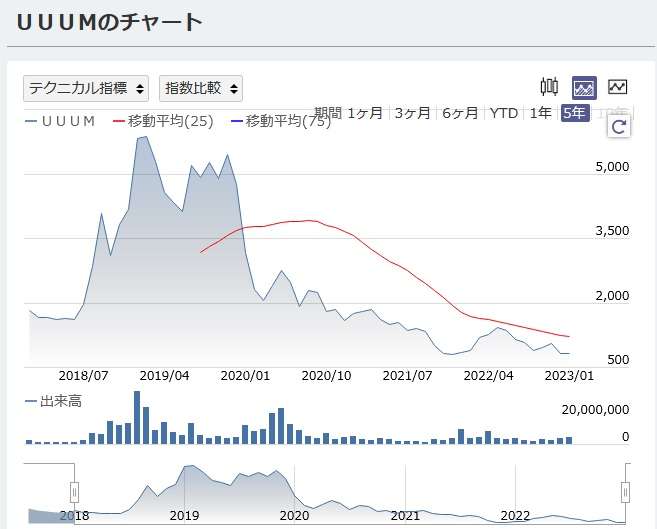The width and height of the screenshot is (657, 529).
Task: Click the 2020/10 x-axis label
Action: click(326, 376)
